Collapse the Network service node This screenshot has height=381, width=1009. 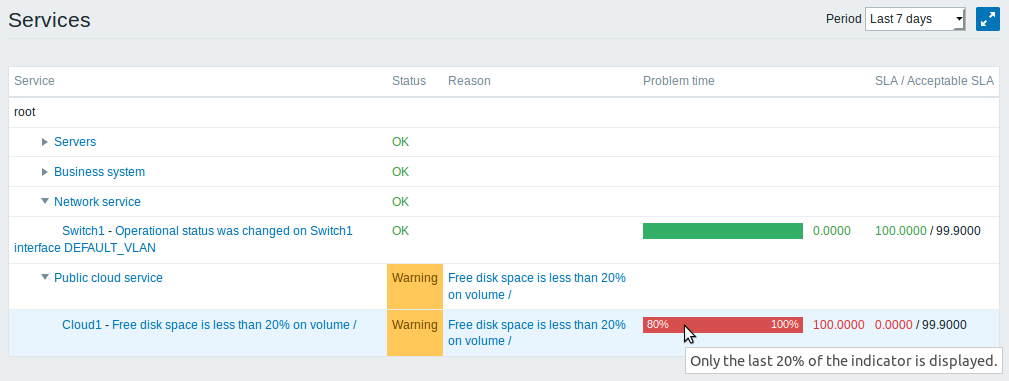click(45, 201)
